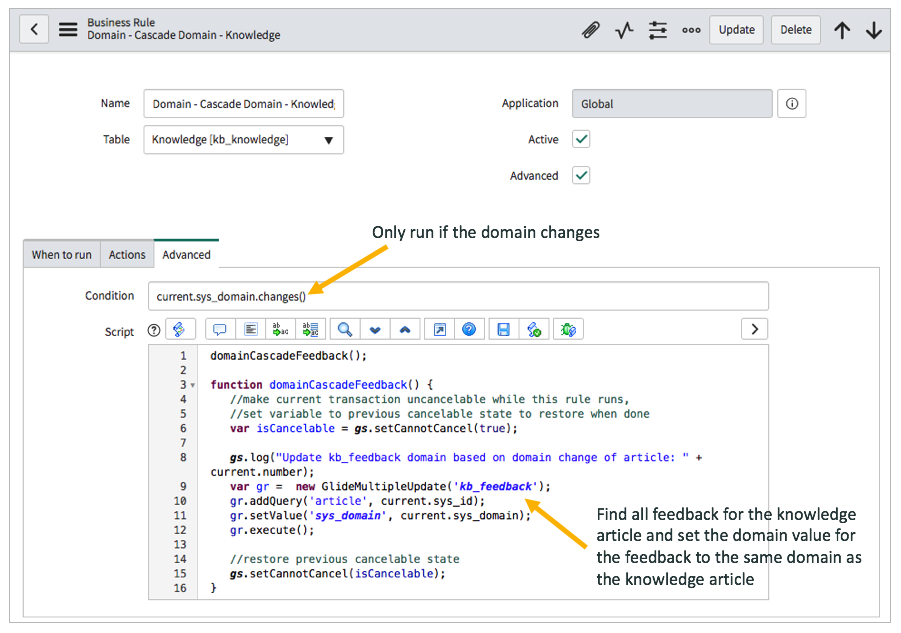Open the more options ellipsis menu
This screenshot has height=633, width=901.
coord(691,30)
